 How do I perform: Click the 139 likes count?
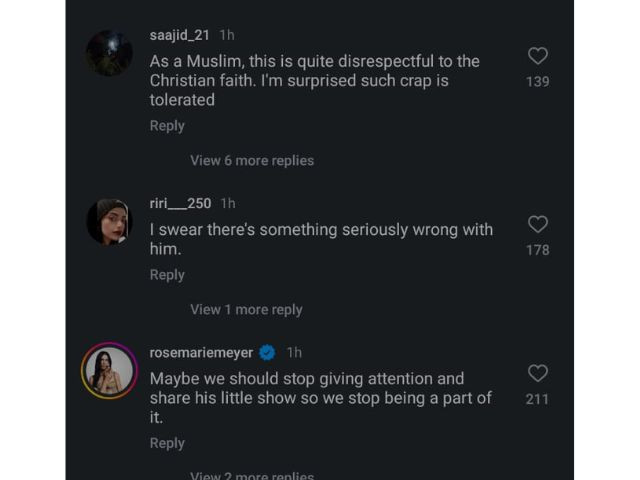[x=537, y=81]
